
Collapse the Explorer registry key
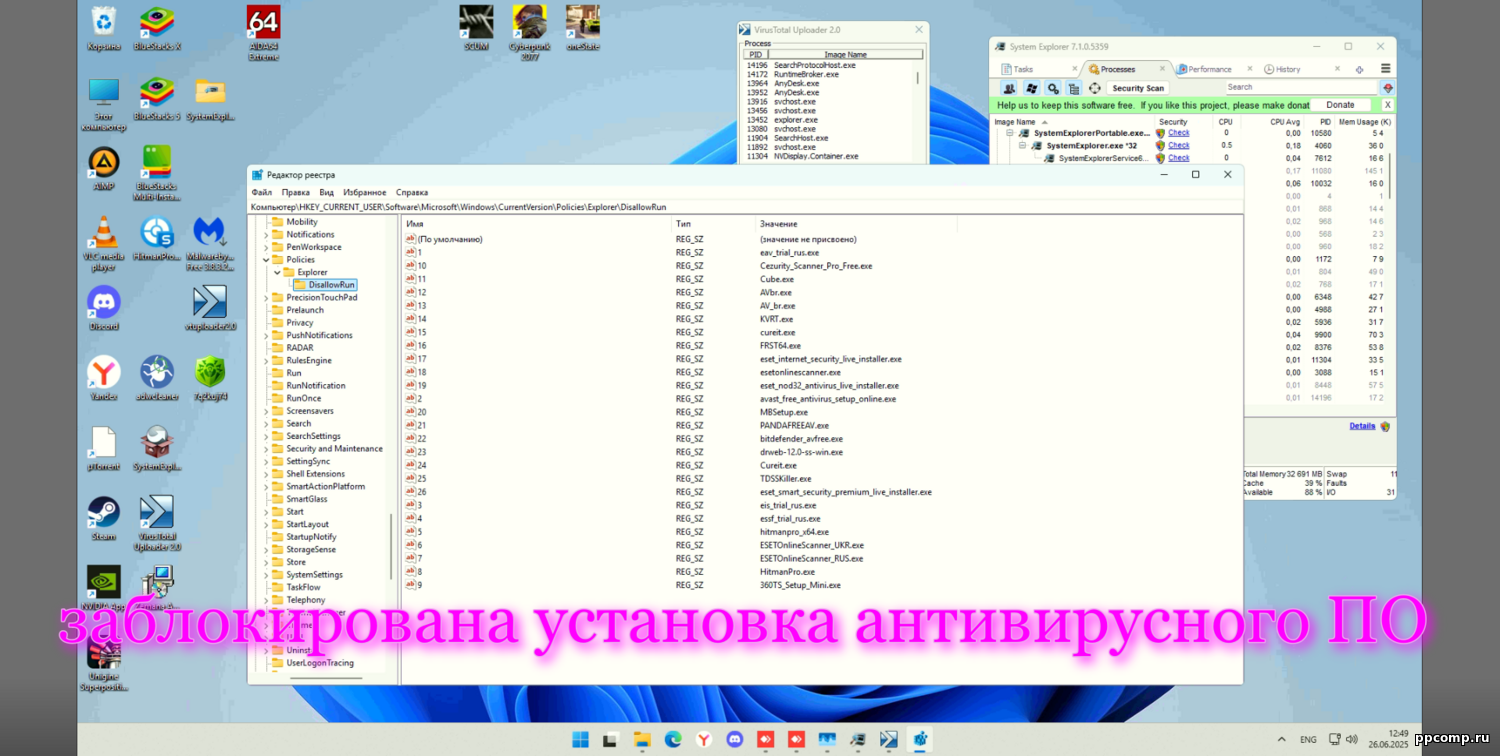[277, 272]
